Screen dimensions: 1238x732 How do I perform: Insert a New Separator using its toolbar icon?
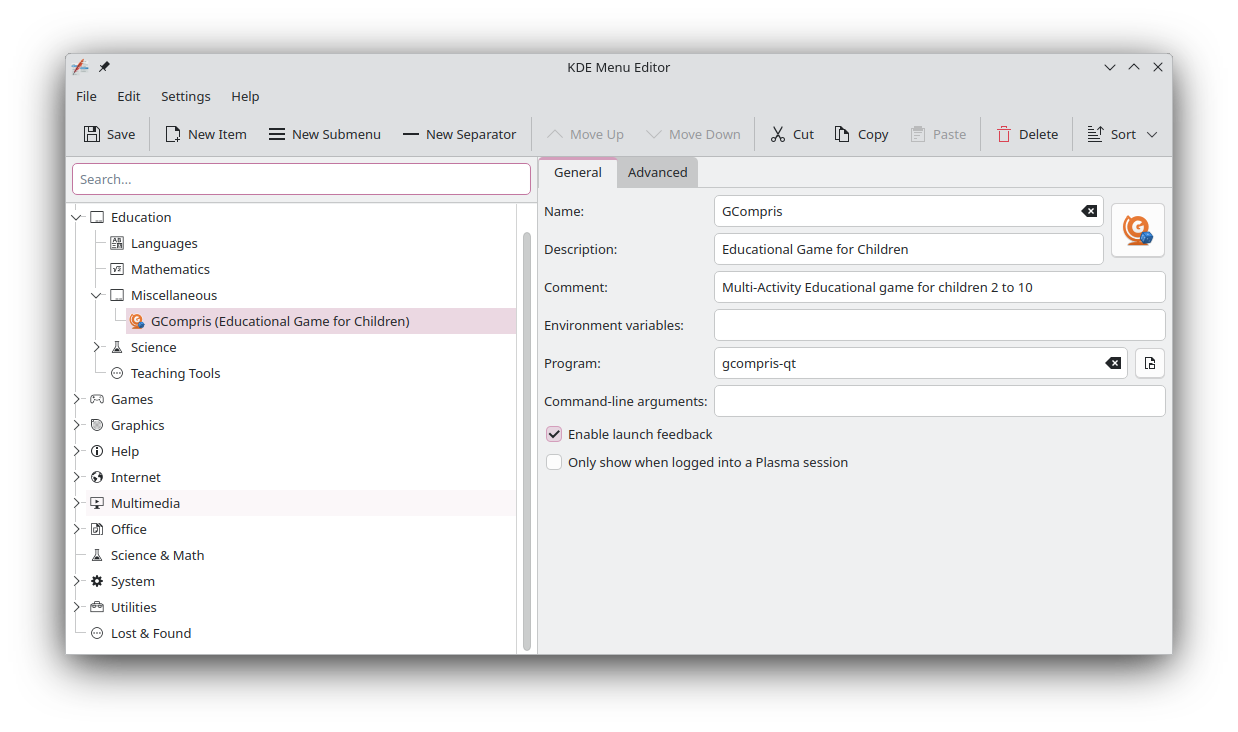coord(410,133)
